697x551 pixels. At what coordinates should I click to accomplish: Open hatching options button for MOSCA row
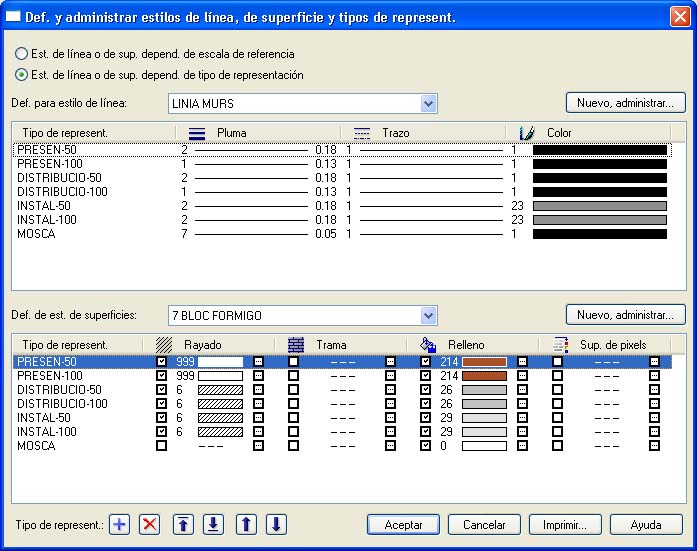(x=258, y=446)
